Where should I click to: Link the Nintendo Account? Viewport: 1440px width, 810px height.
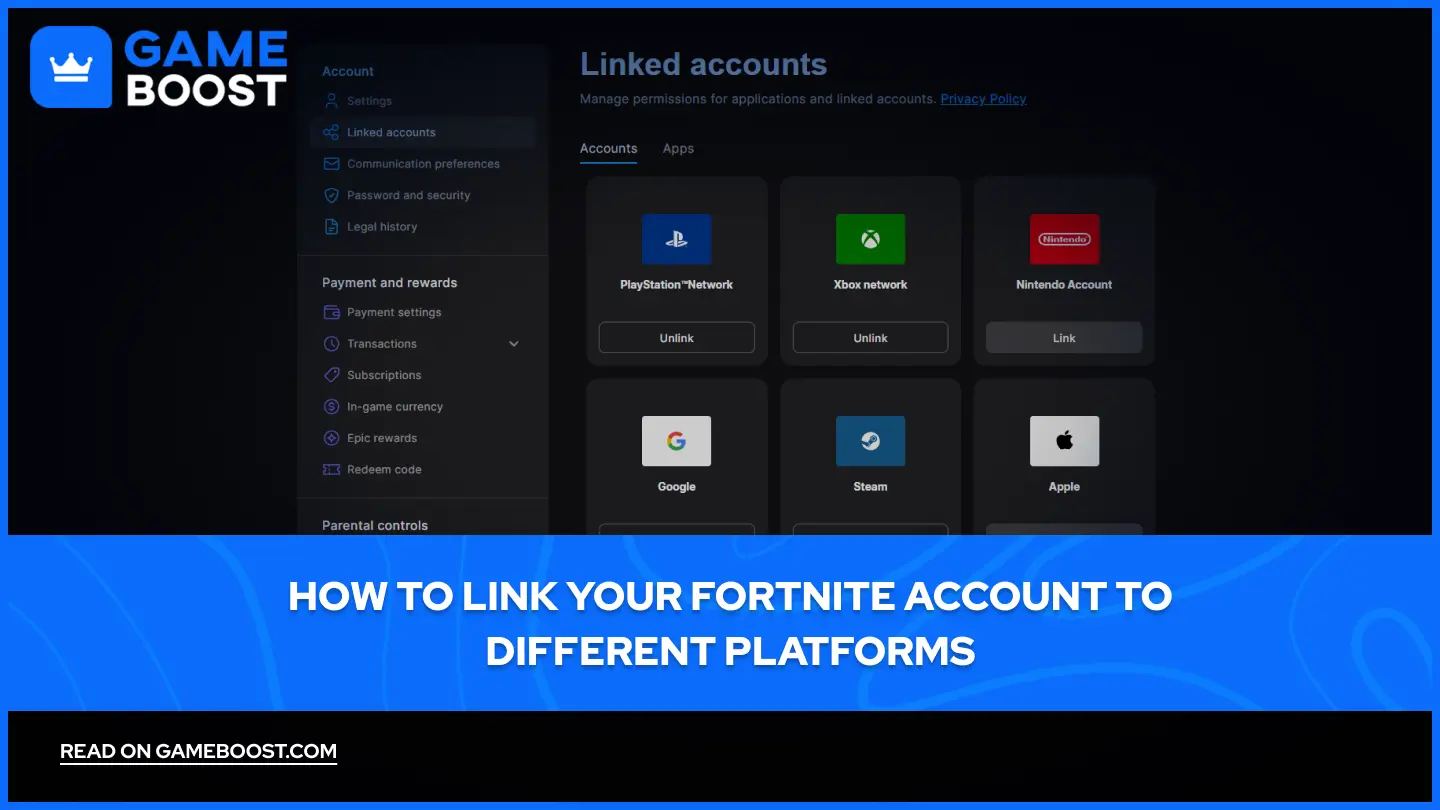[1064, 338]
